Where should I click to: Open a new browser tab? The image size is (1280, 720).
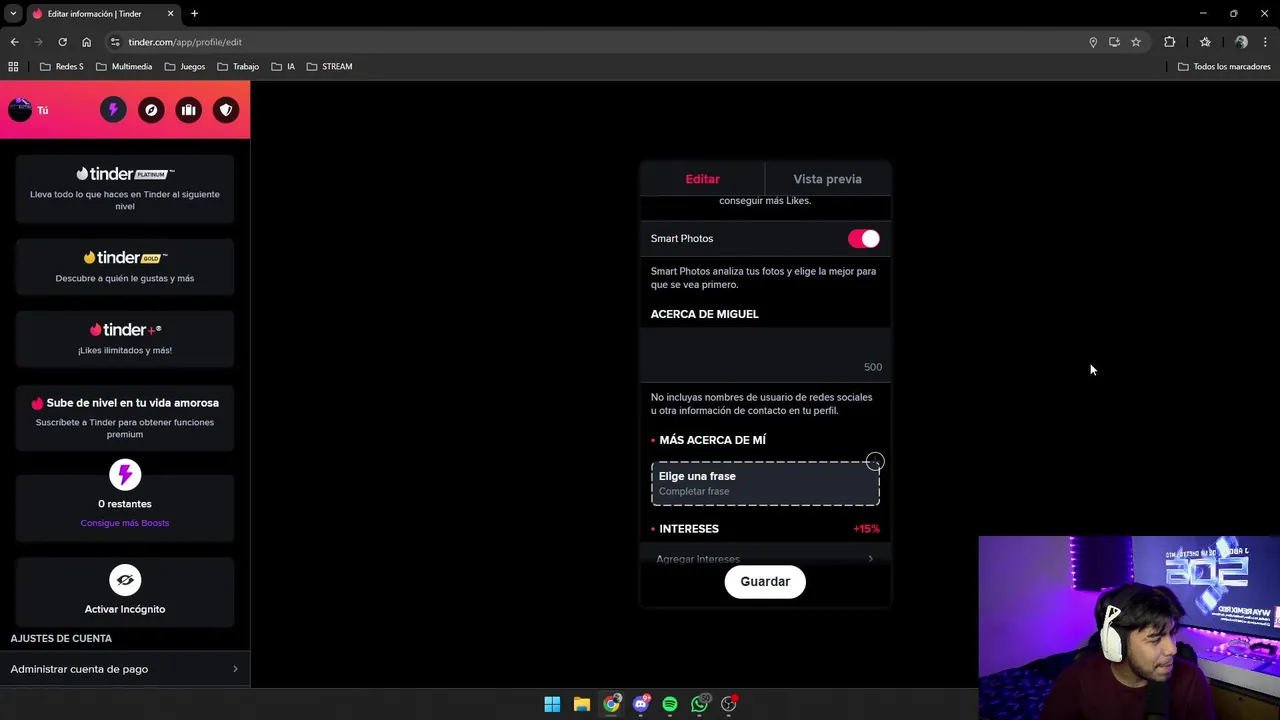tap(194, 14)
